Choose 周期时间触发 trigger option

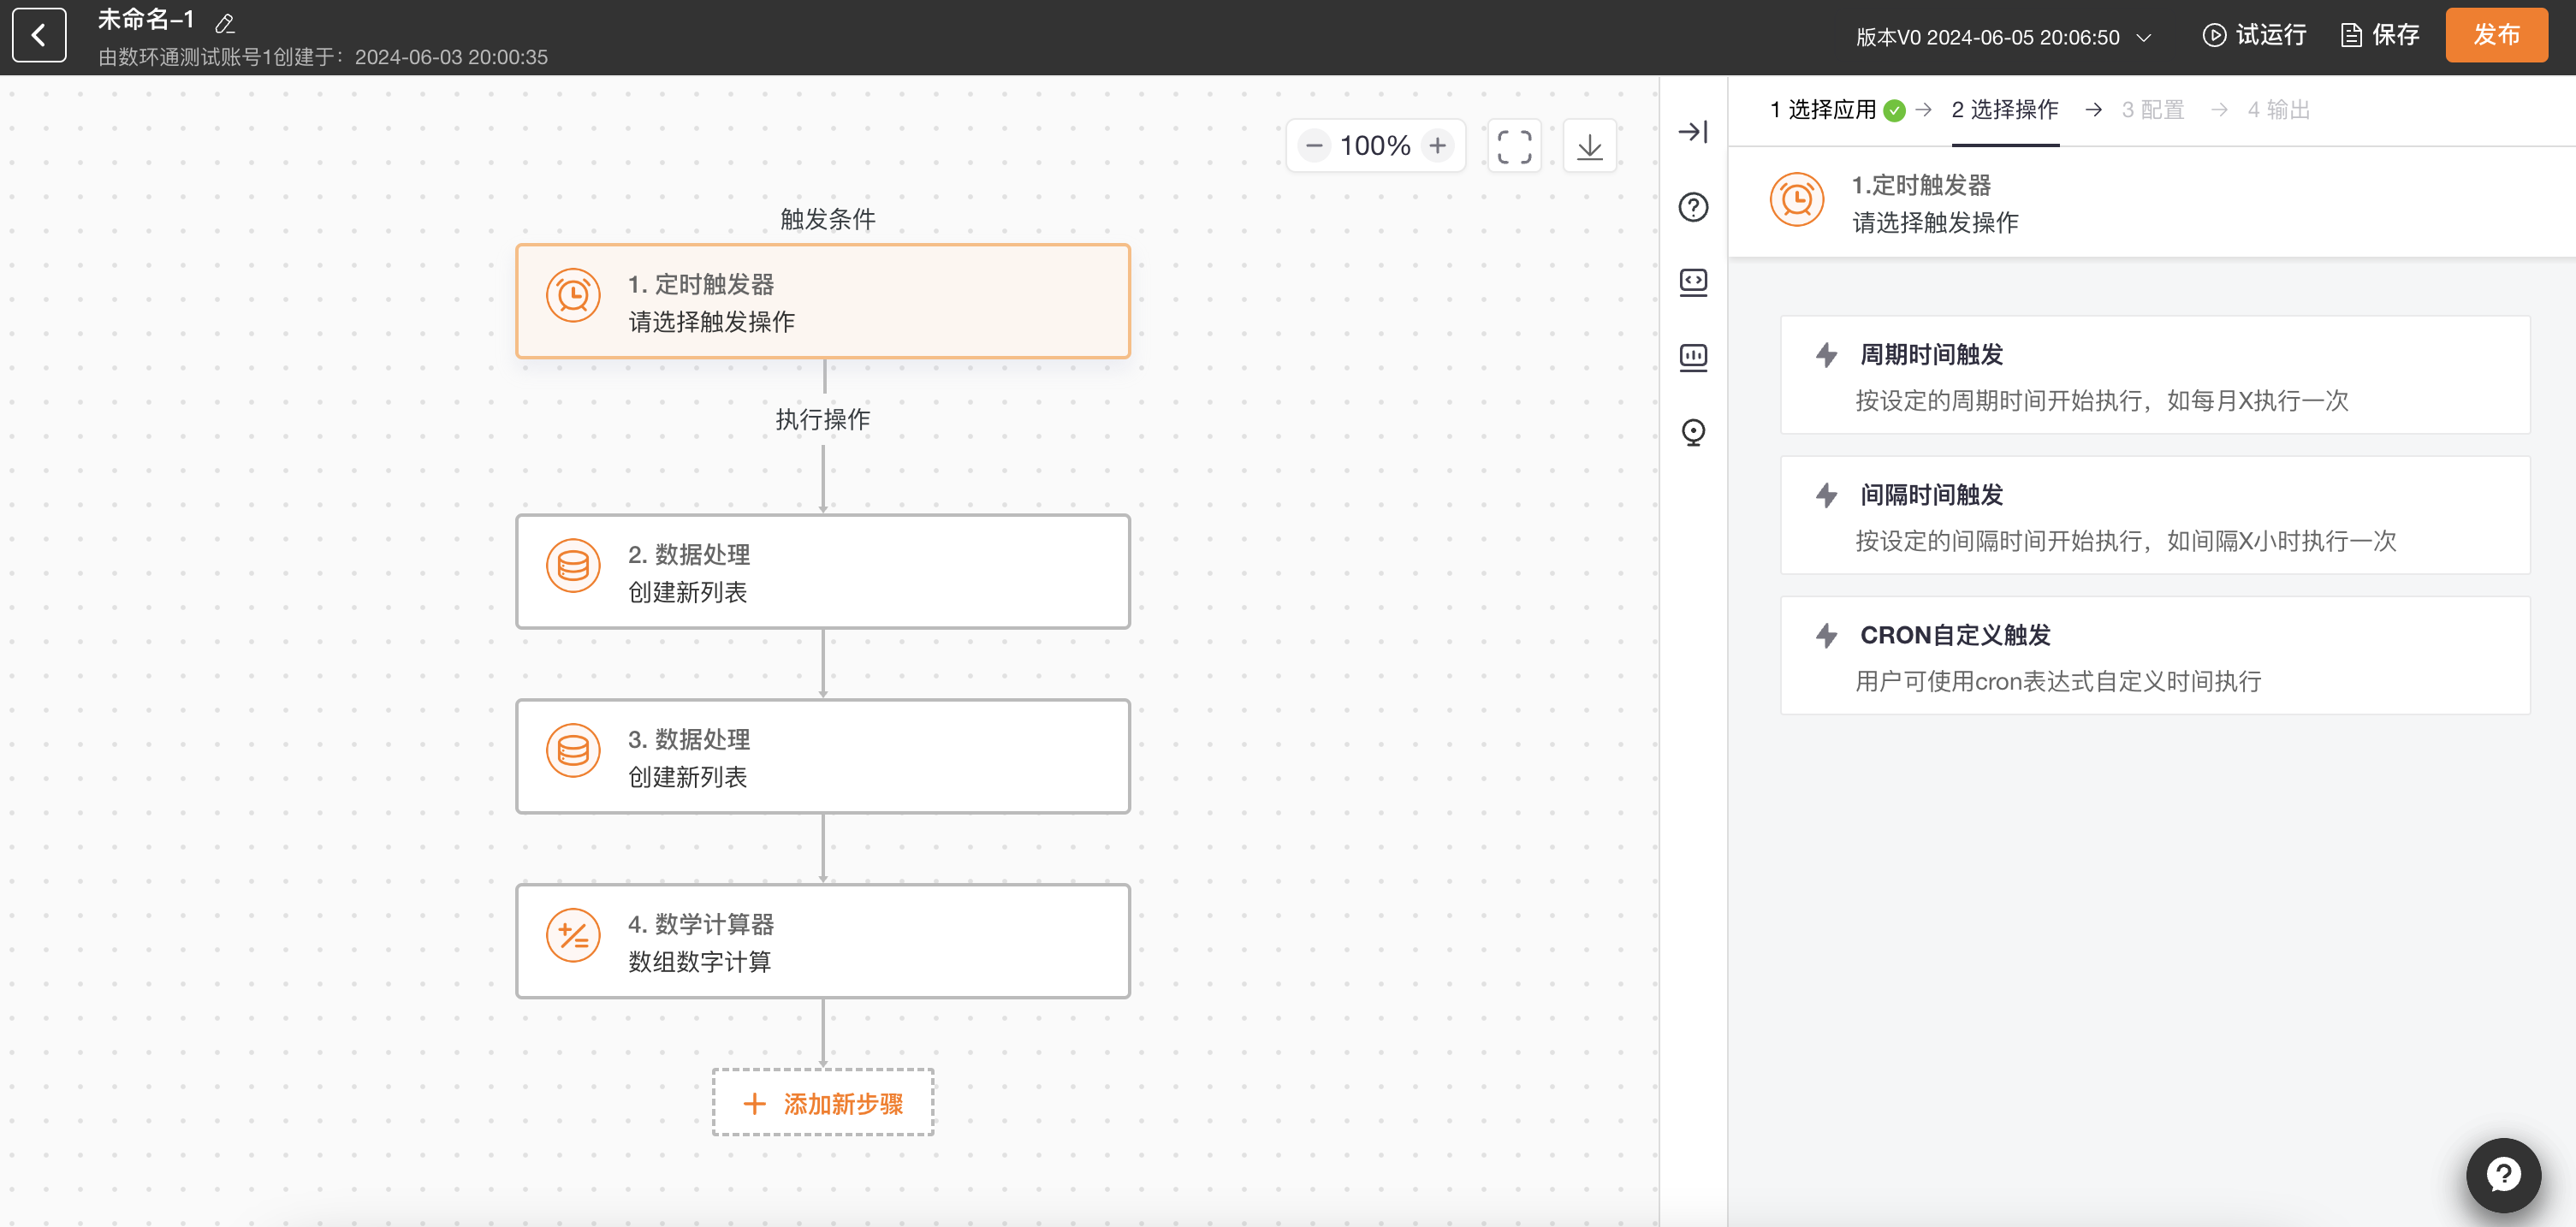pos(2154,375)
